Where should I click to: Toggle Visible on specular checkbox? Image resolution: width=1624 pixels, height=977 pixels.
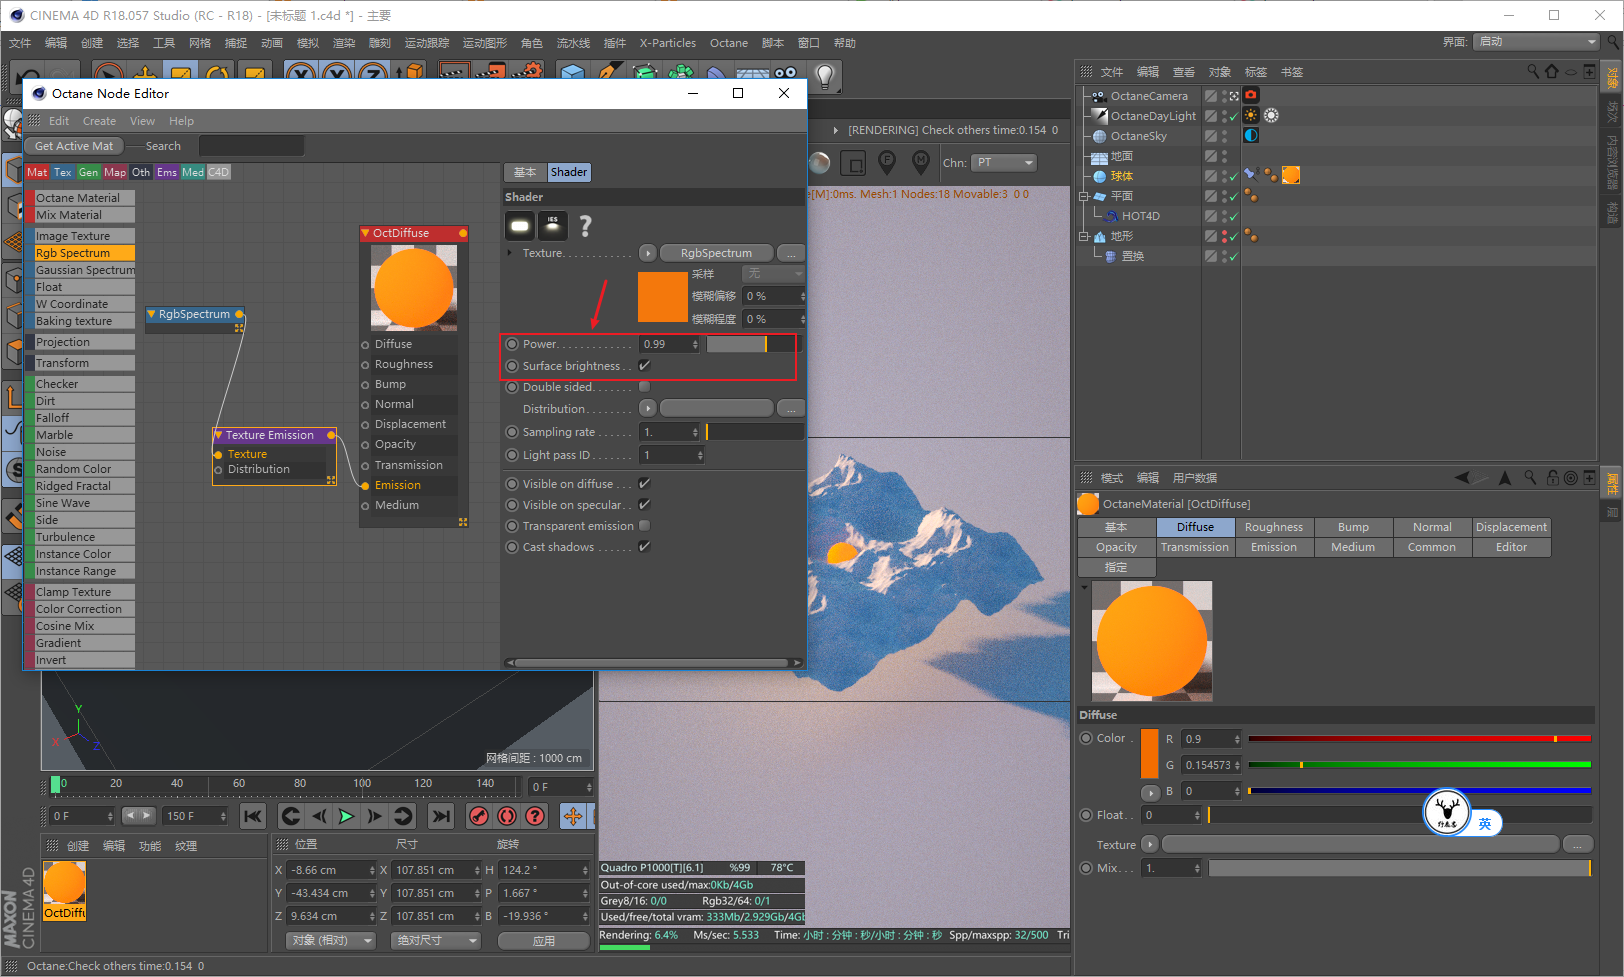644,504
